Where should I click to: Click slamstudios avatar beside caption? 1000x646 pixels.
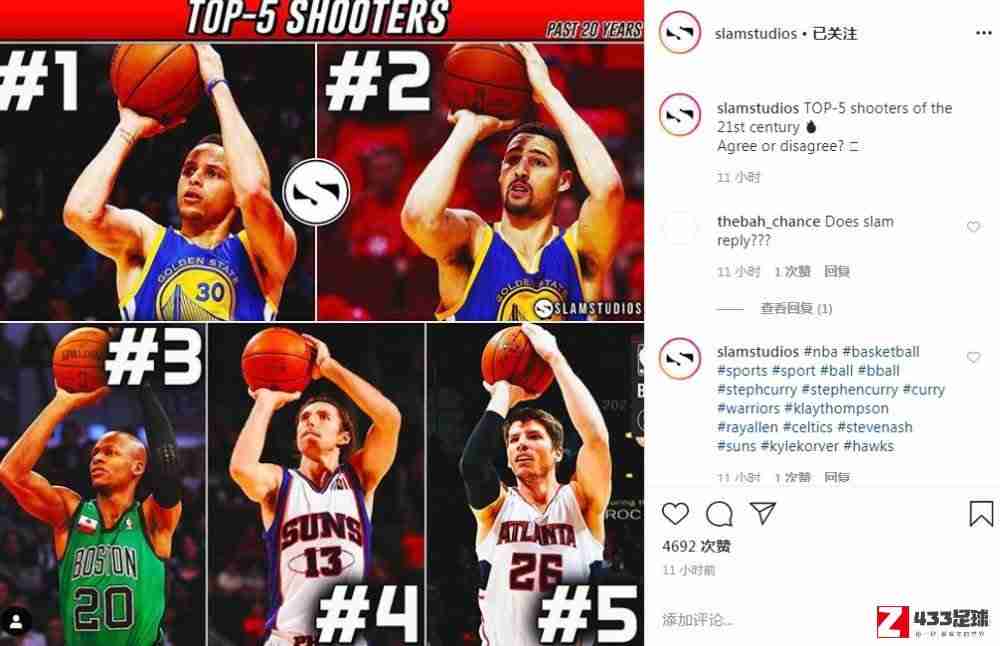click(680, 115)
